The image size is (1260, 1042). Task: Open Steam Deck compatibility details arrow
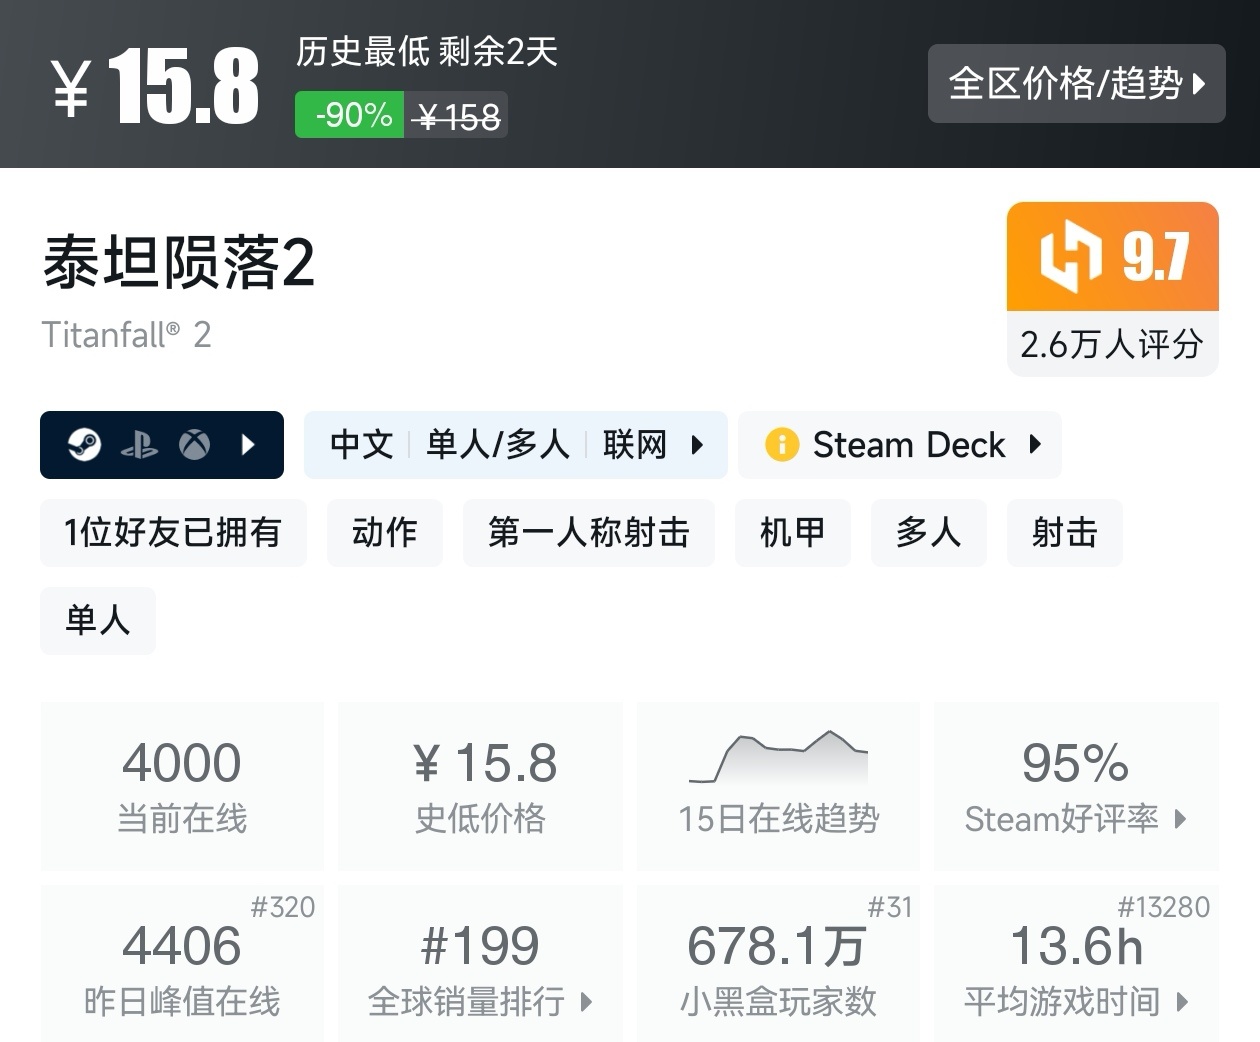point(1035,444)
